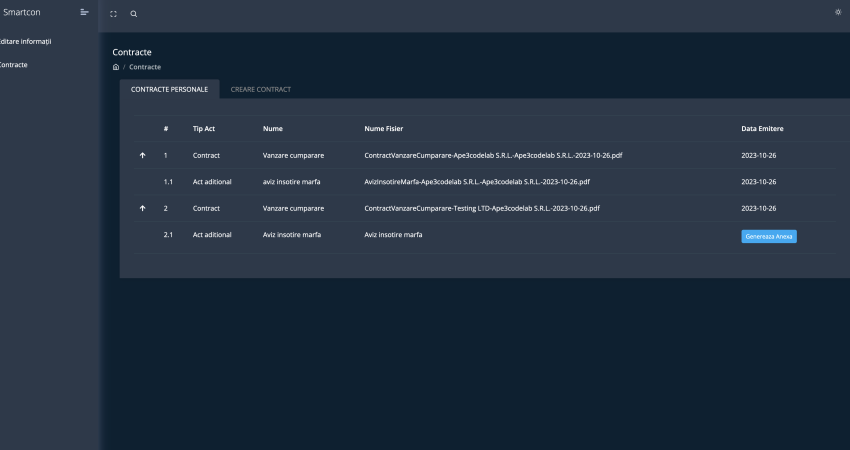The width and height of the screenshot is (850, 450).
Task: Click date 2023-10-26 in row 2
Action: pyautogui.click(x=758, y=209)
